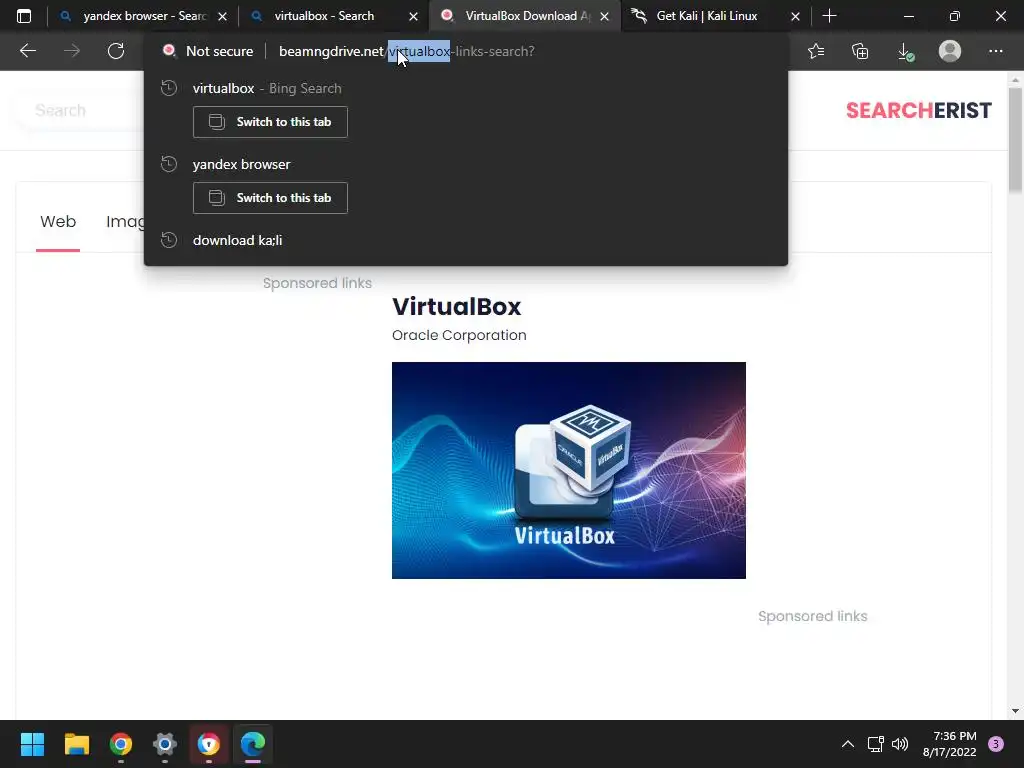Select the virtualbox - Bing Search suggestion

click(x=466, y=88)
